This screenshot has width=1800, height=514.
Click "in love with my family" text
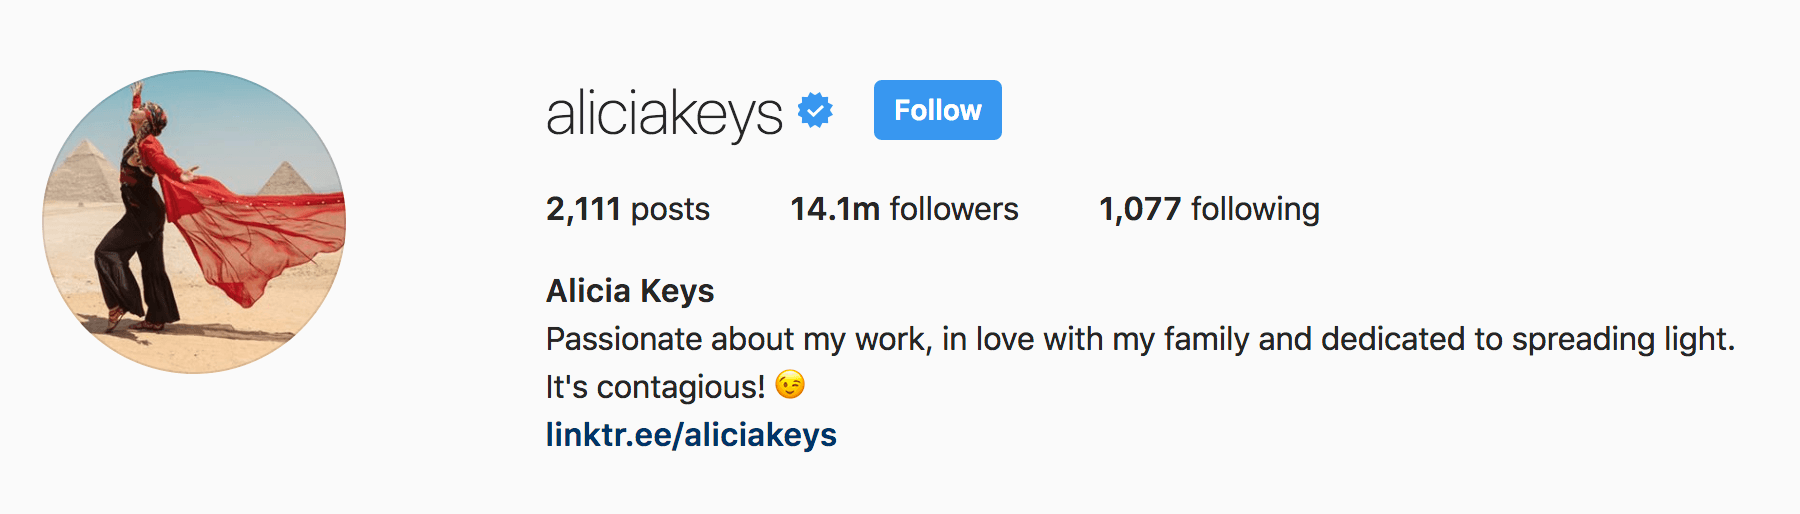(x=1096, y=340)
